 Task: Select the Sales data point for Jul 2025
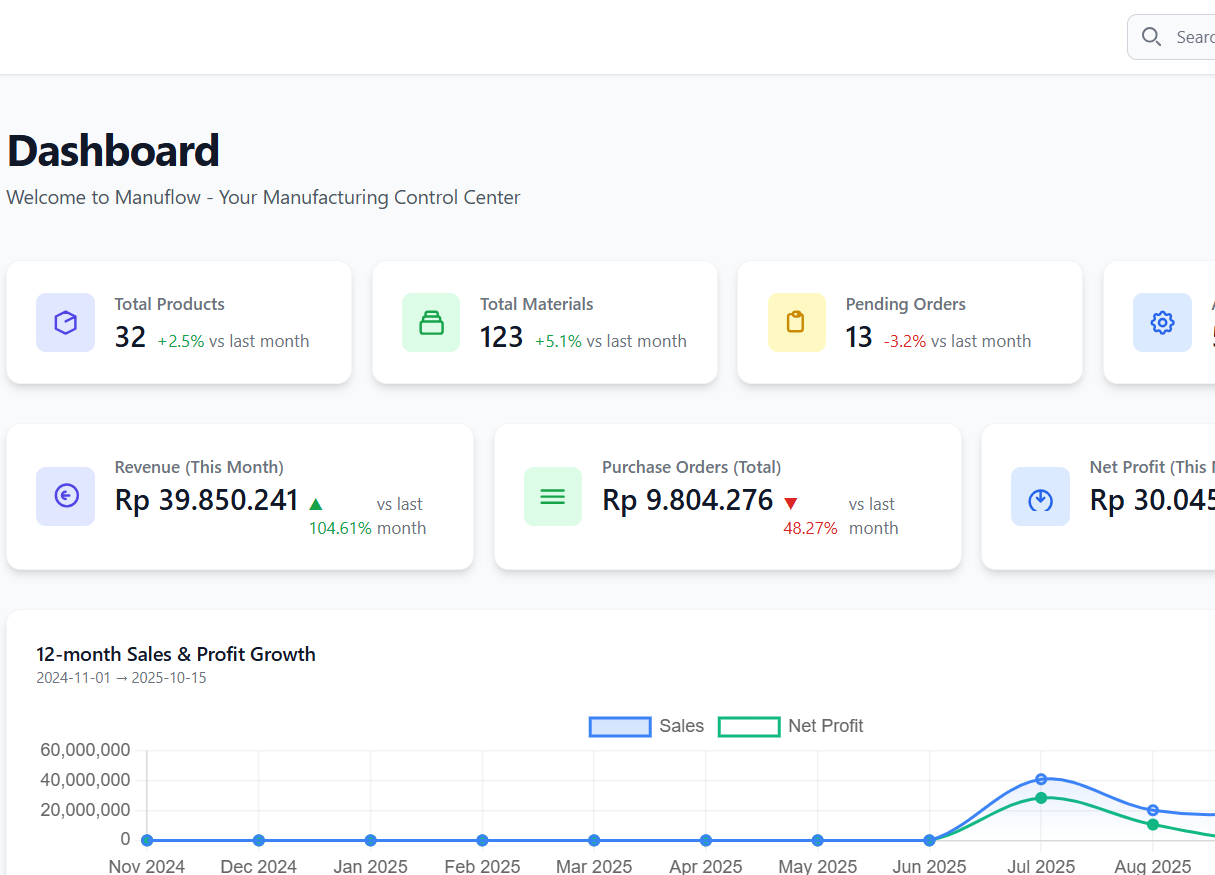click(1041, 779)
